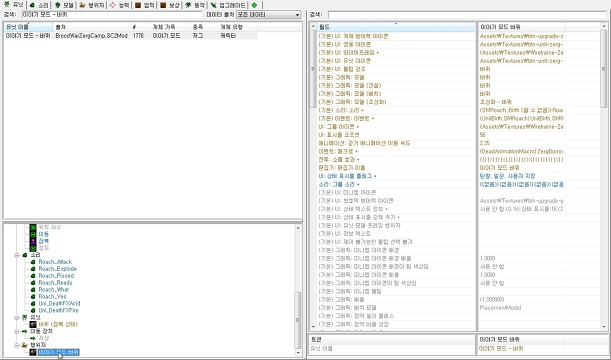Sort by the # column header
This screenshot has height=360, width=611.
click(x=140, y=27)
